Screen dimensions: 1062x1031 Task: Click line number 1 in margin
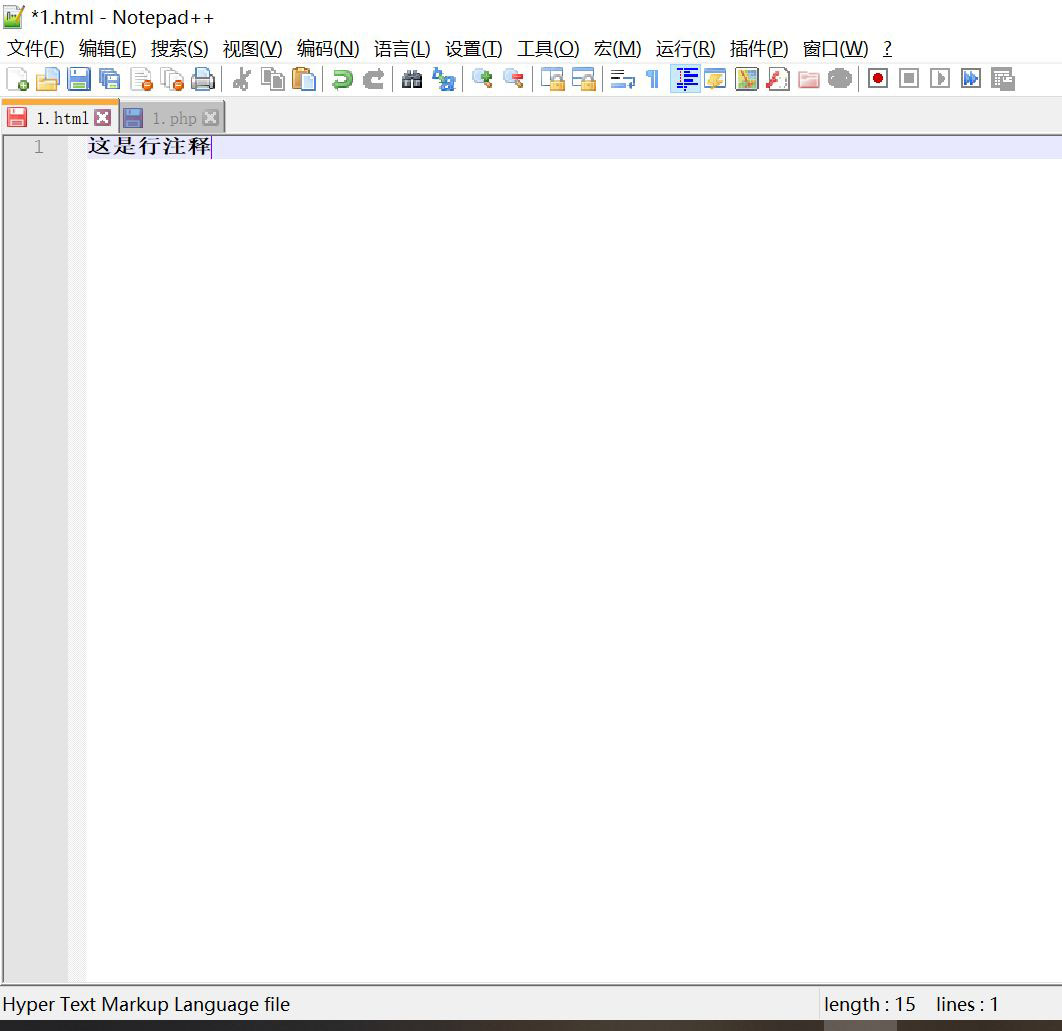(39, 147)
